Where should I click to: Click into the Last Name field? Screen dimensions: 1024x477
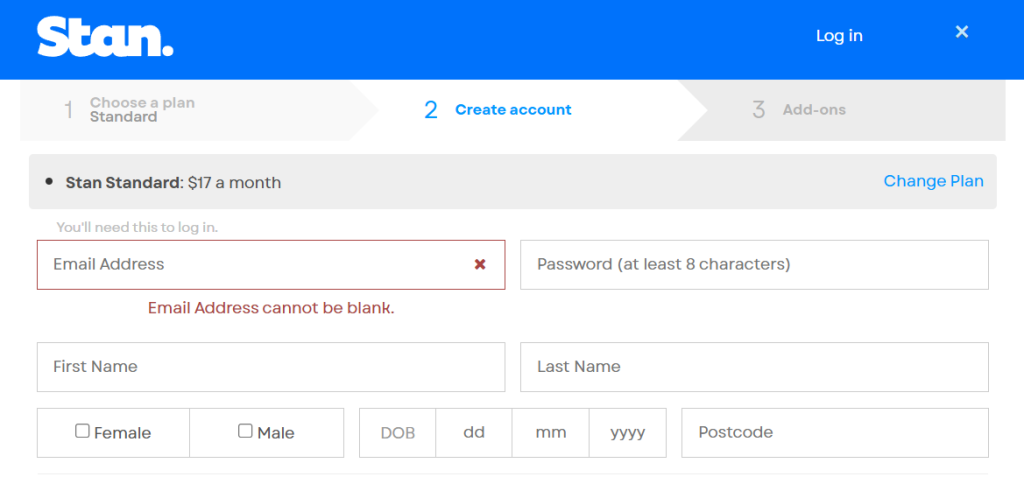pos(754,367)
